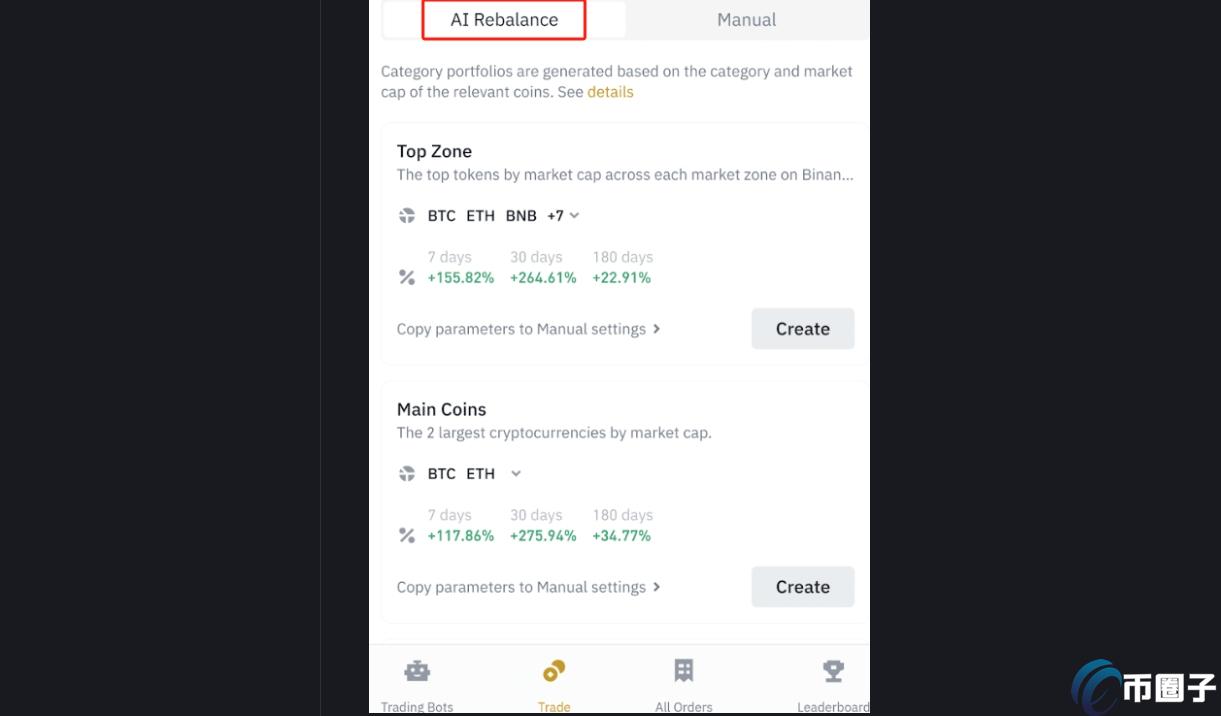Open Trading Bots robot icon
1221x716 pixels.
coord(417,671)
